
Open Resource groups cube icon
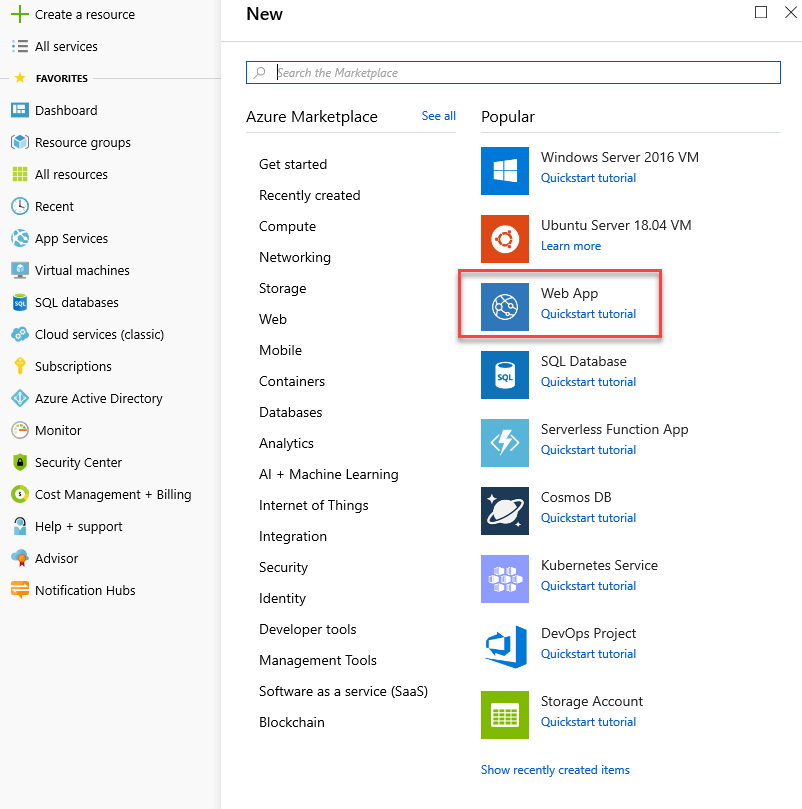point(20,142)
